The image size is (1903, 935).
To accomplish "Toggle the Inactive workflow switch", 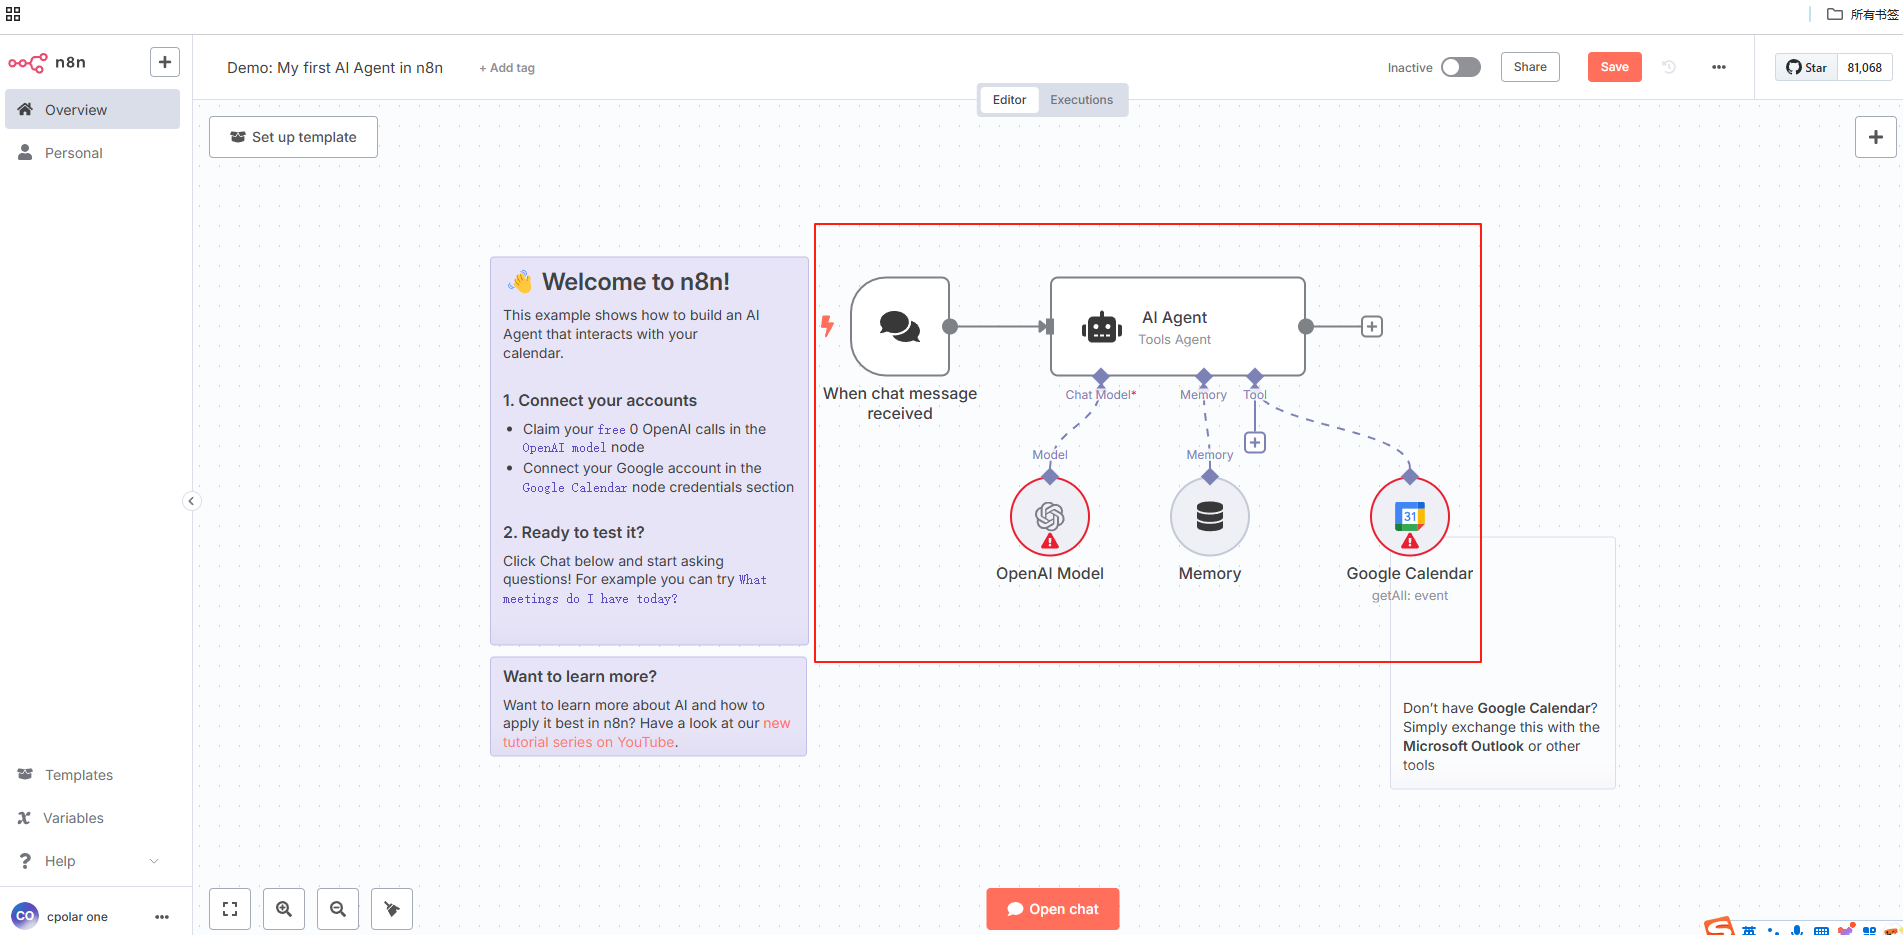I will (x=1461, y=67).
